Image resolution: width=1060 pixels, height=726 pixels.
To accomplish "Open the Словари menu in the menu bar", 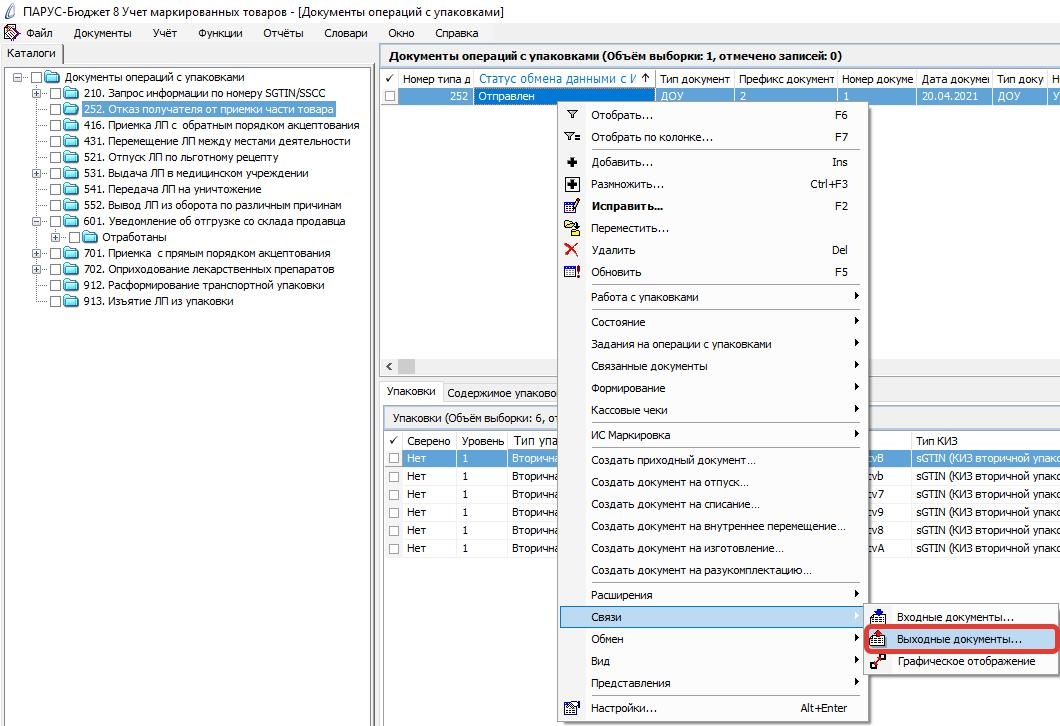I will [345, 33].
